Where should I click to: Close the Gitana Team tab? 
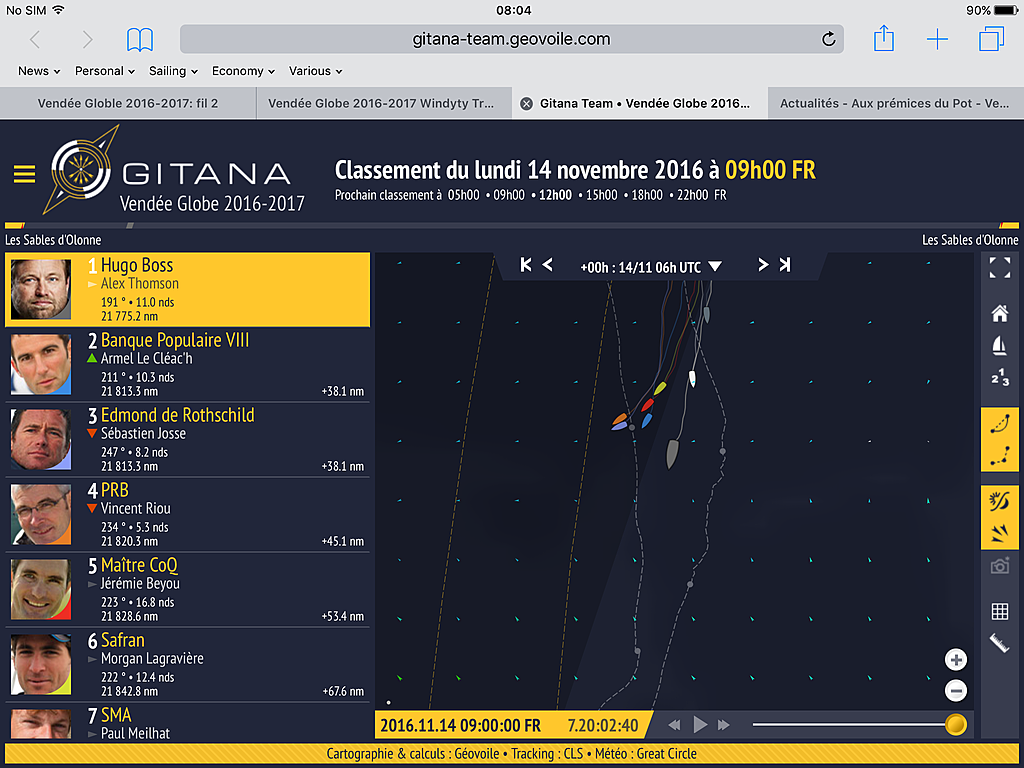pyautogui.click(x=526, y=104)
